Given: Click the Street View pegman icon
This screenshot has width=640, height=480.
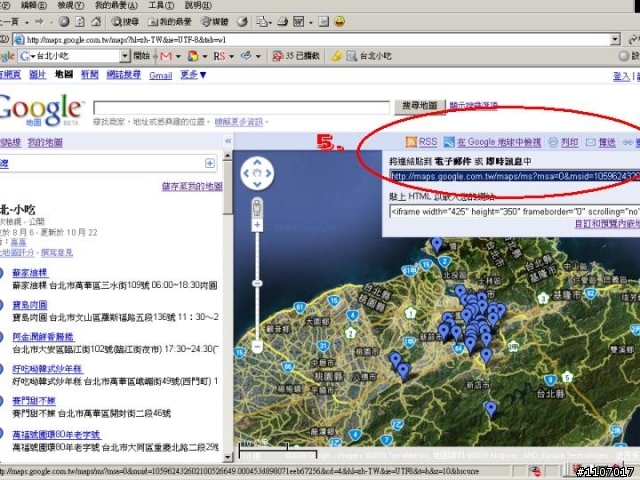Looking at the screenshot, I should point(257,207).
